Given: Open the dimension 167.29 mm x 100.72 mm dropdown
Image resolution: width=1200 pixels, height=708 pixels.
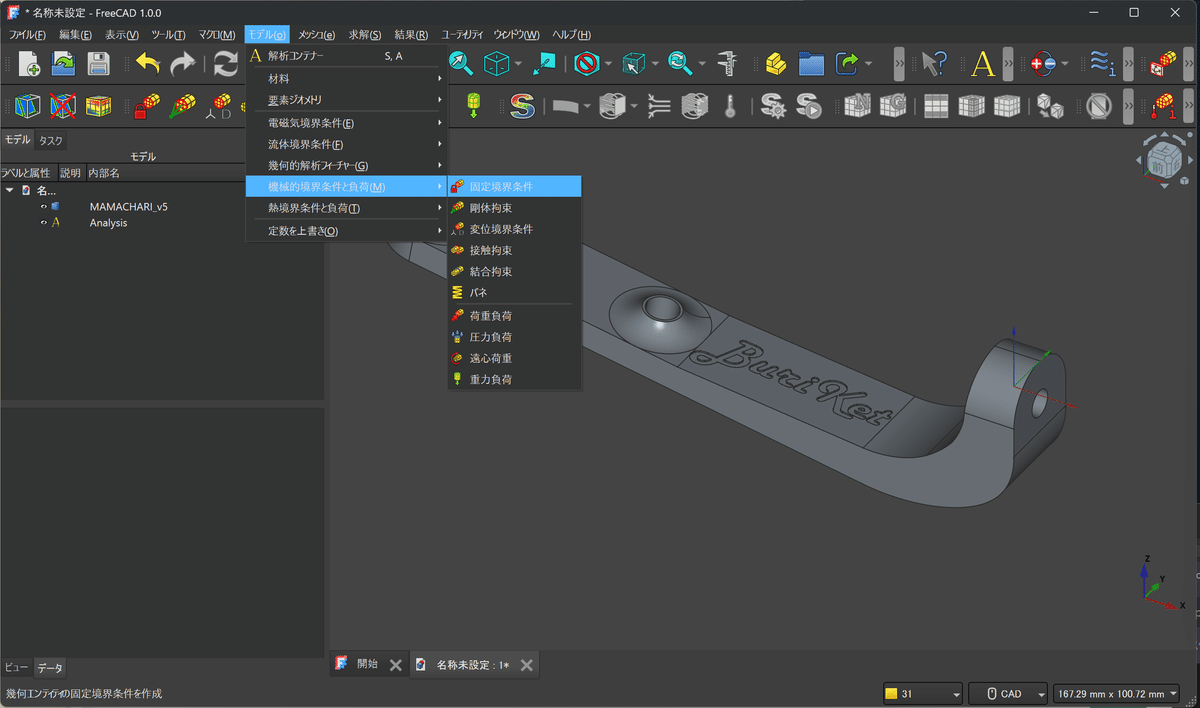Looking at the screenshot, I should (x=1117, y=694).
